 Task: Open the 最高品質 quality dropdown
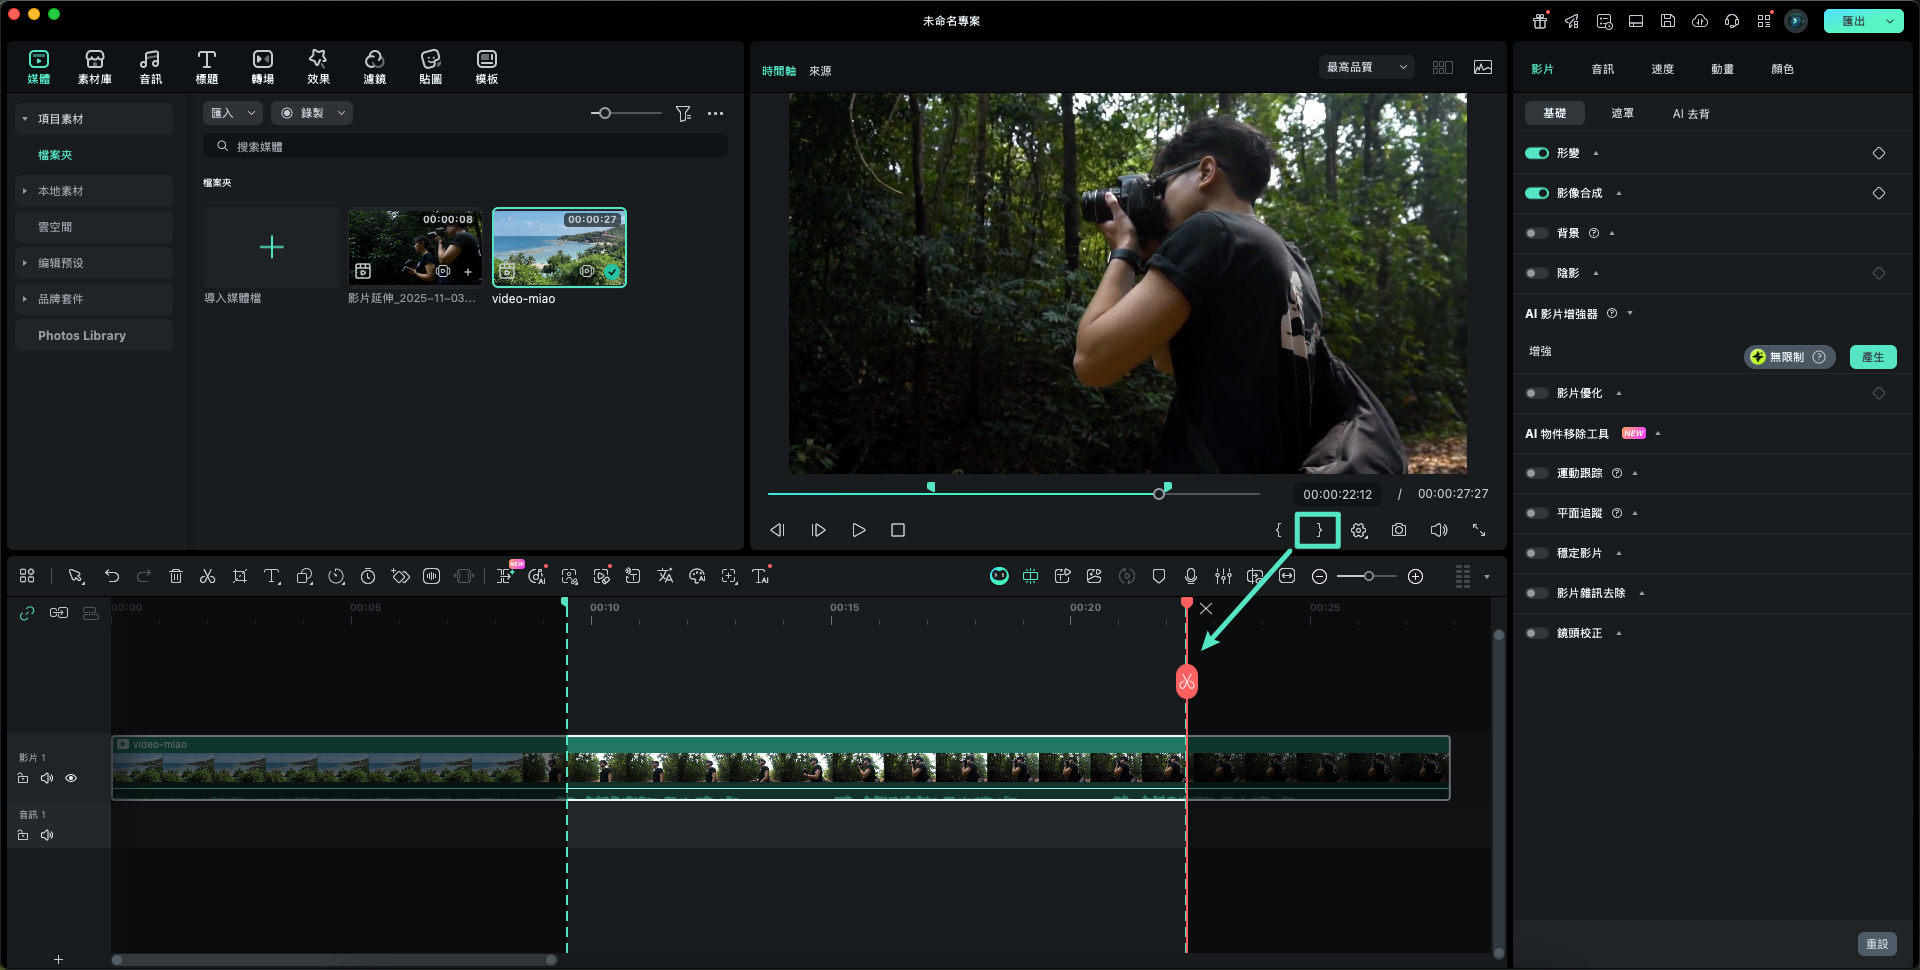click(x=1366, y=67)
